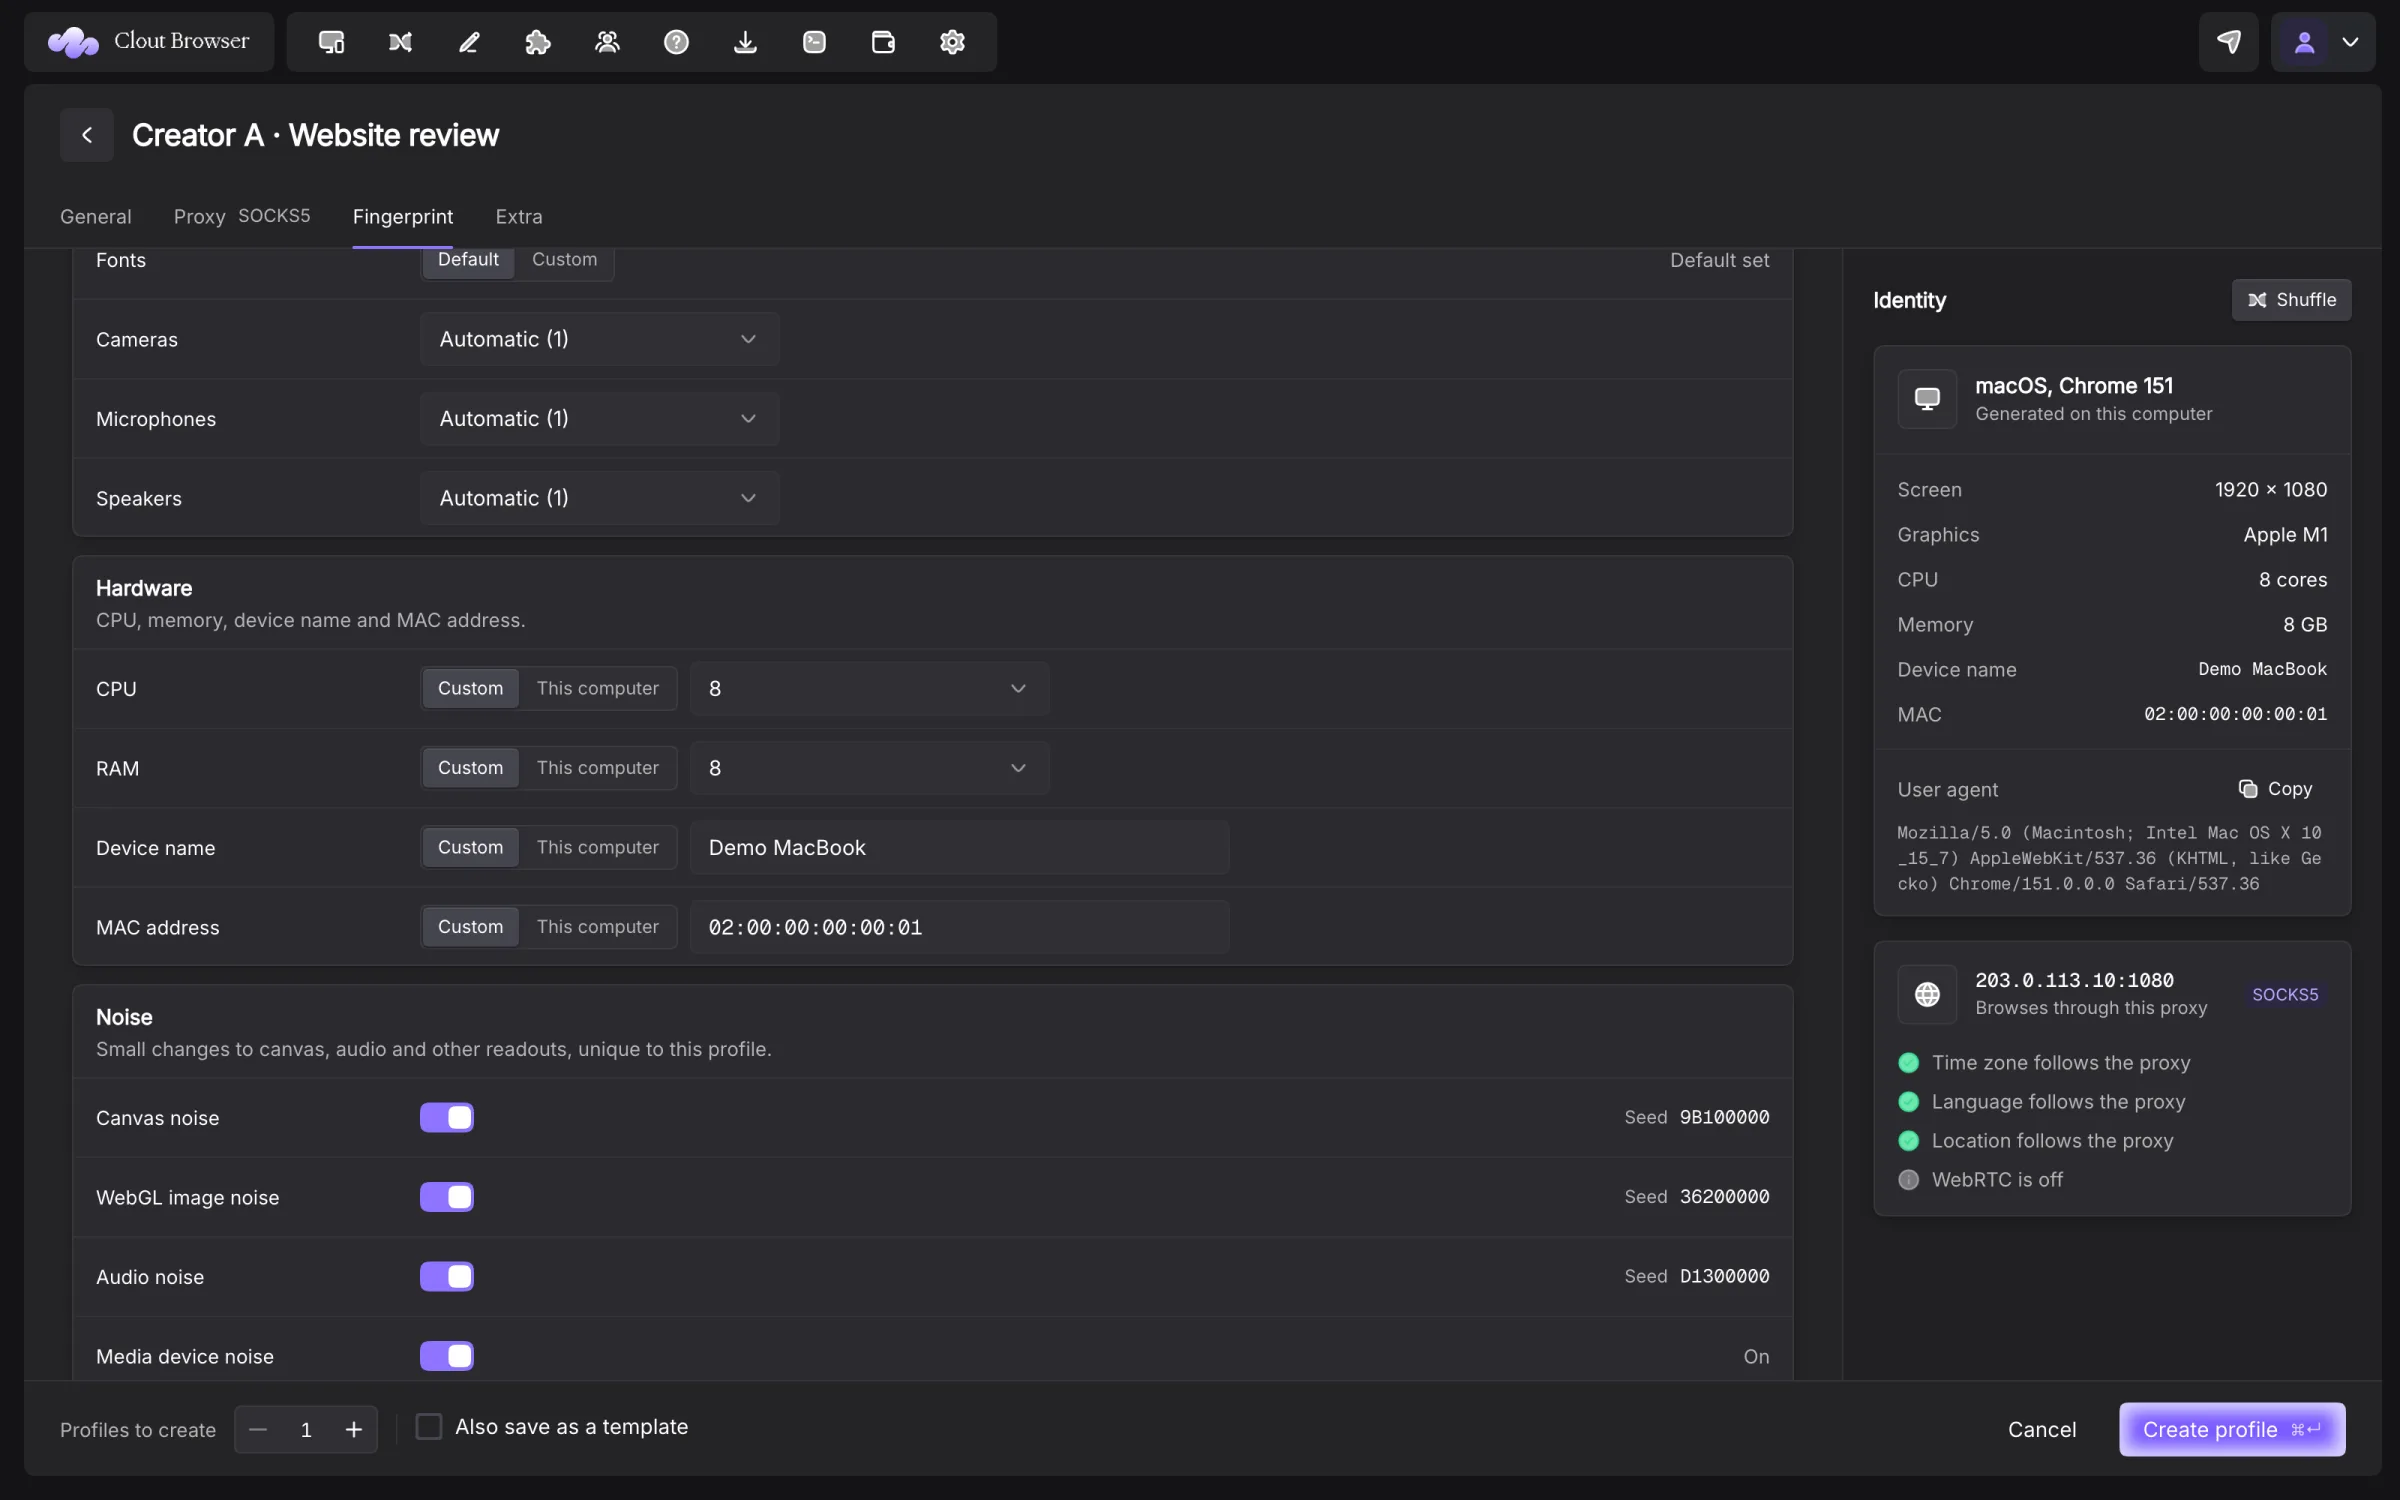Switch Fonts to Custom
Image resolution: width=2400 pixels, height=1500 pixels.
(x=564, y=259)
